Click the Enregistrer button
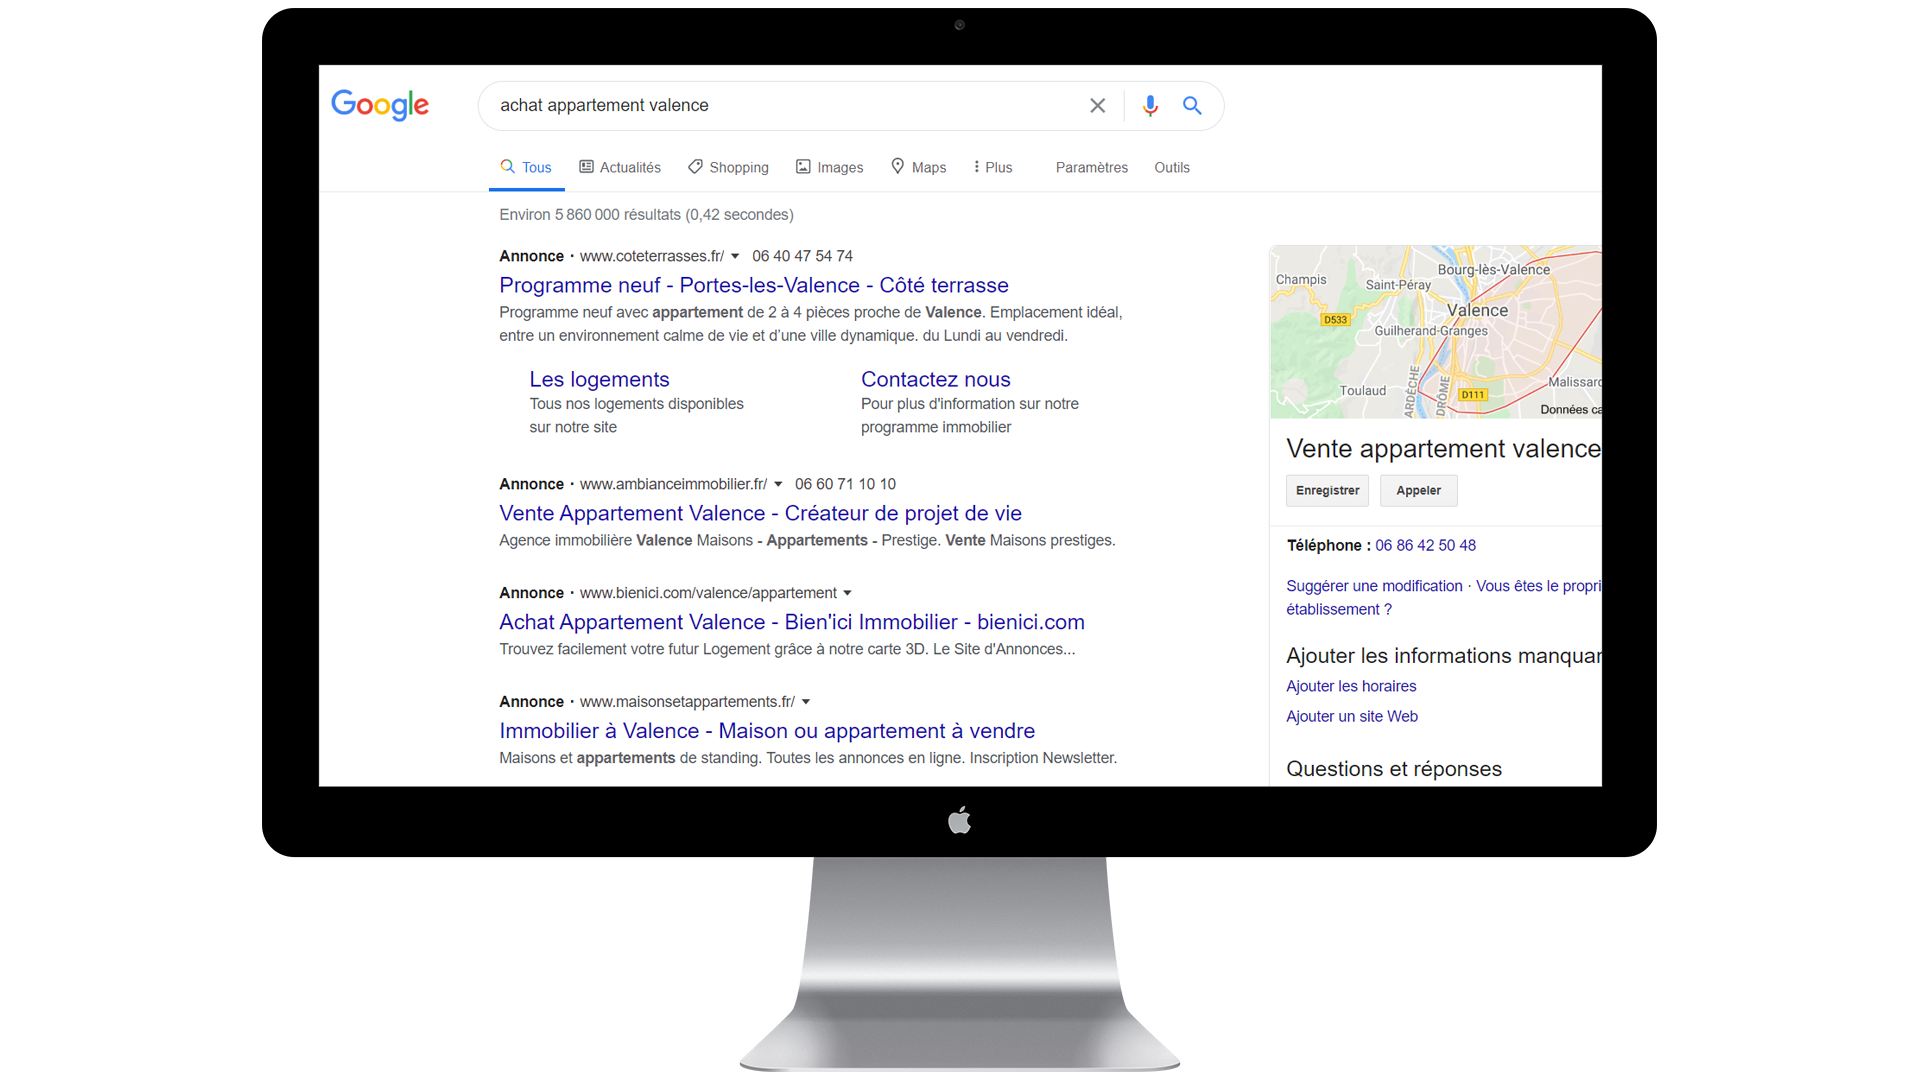The height and width of the screenshot is (1080, 1920). (x=1327, y=490)
